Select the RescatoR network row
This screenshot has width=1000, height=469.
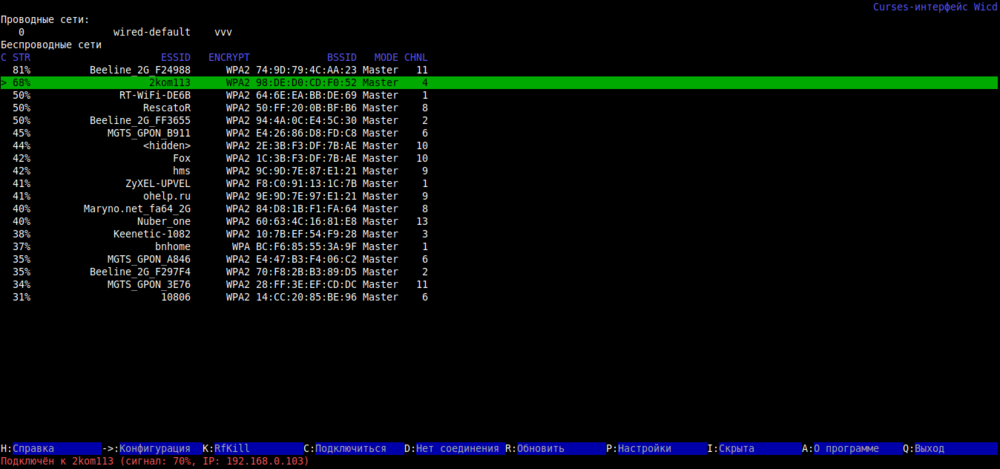point(214,108)
